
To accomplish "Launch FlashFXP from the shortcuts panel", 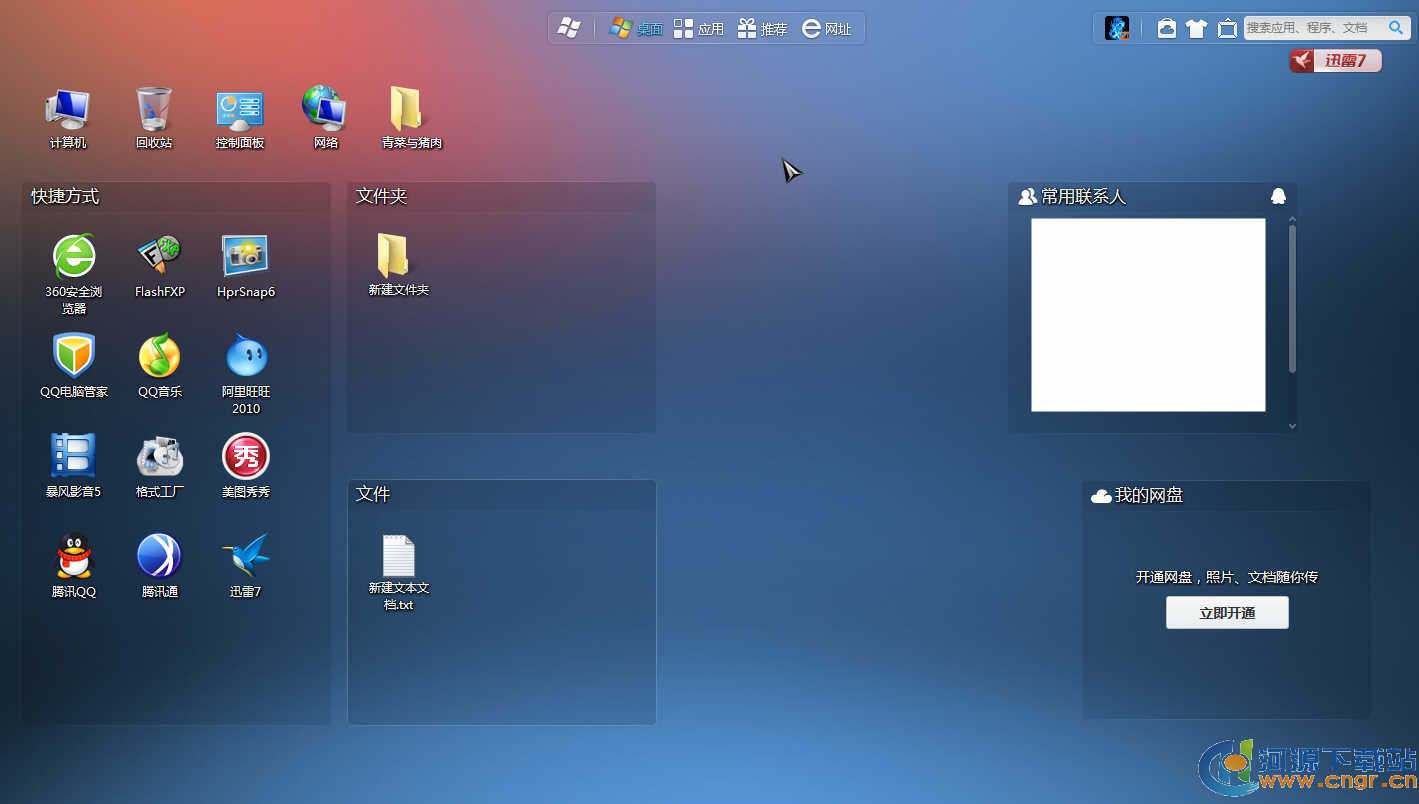I will coord(159,258).
